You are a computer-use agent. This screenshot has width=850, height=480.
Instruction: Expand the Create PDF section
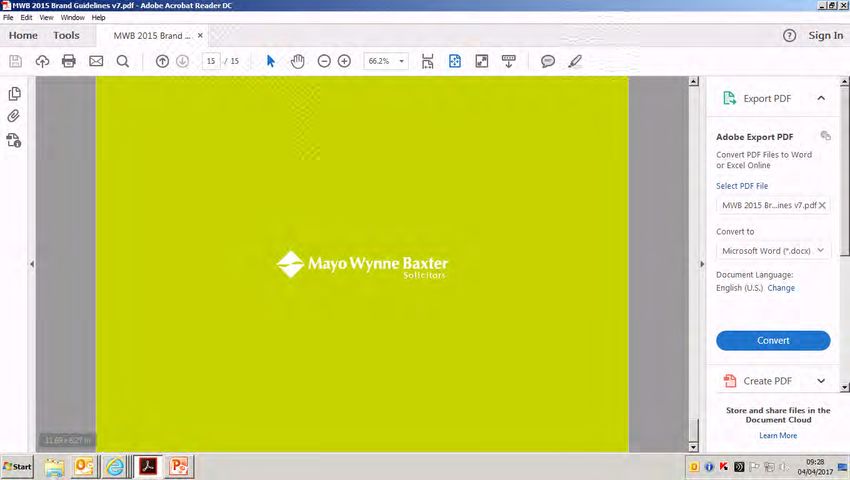[x=821, y=381]
